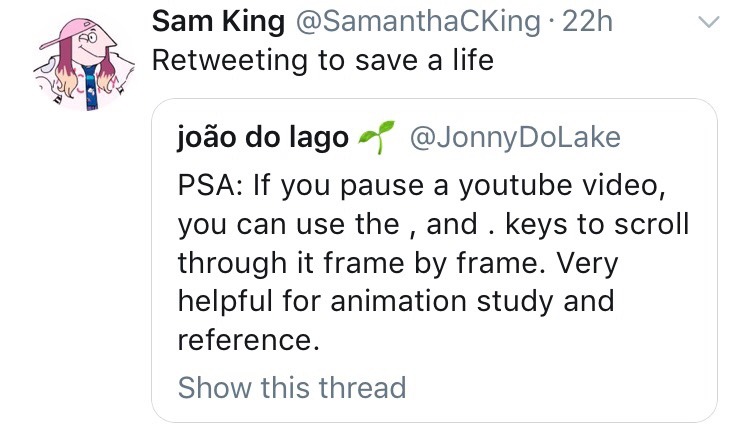Select the "Retweeting to save a life" text
This screenshot has height=428, width=750.
tap(322, 60)
